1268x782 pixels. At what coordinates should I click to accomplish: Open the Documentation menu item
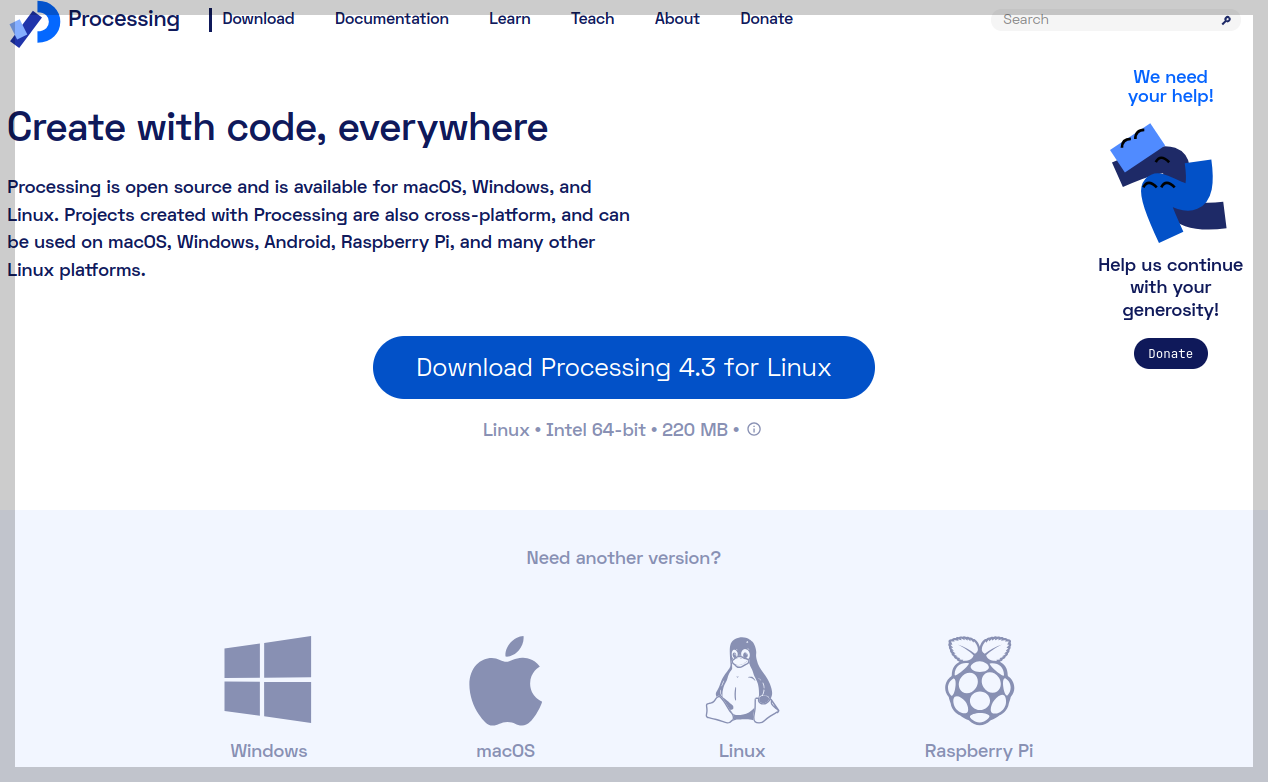392,19
